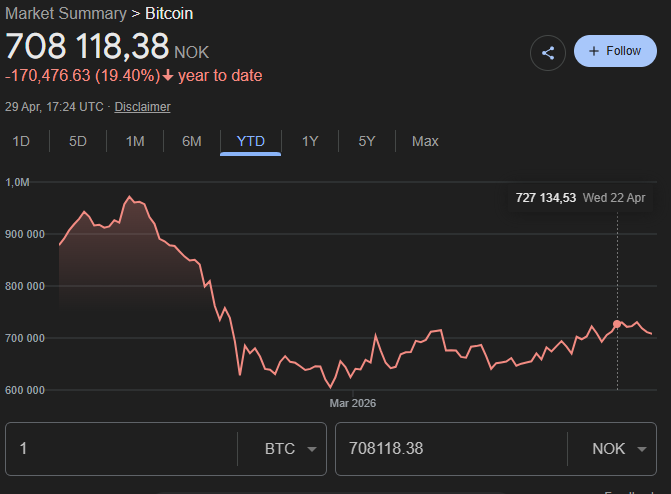Click the 900 000 axis label

[x=25, y=234]
